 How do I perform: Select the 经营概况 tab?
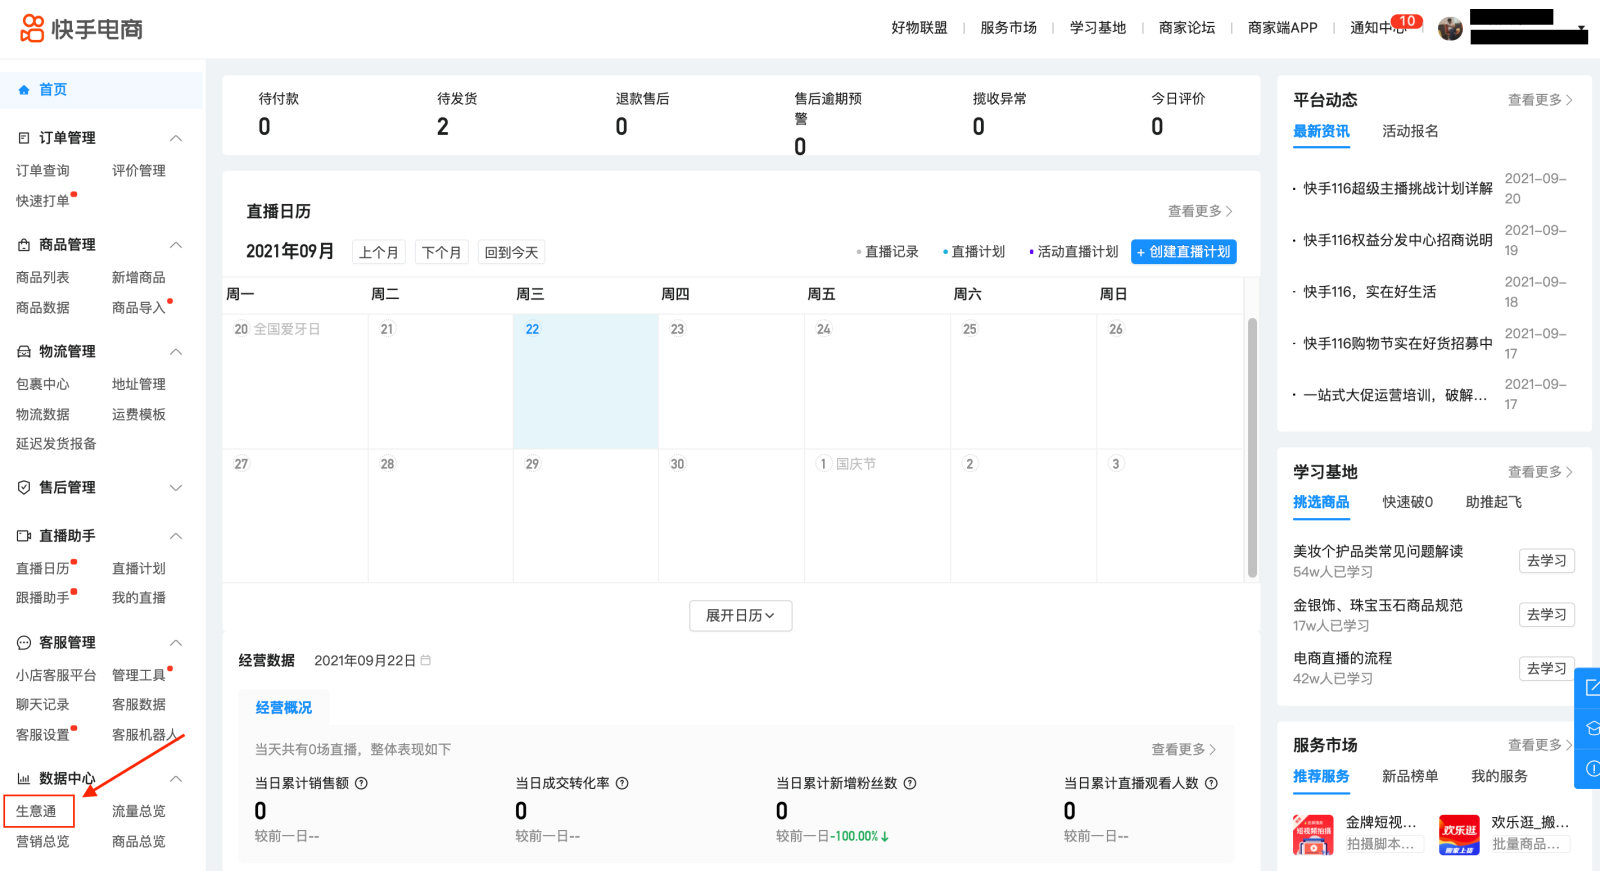click(283, 708)
